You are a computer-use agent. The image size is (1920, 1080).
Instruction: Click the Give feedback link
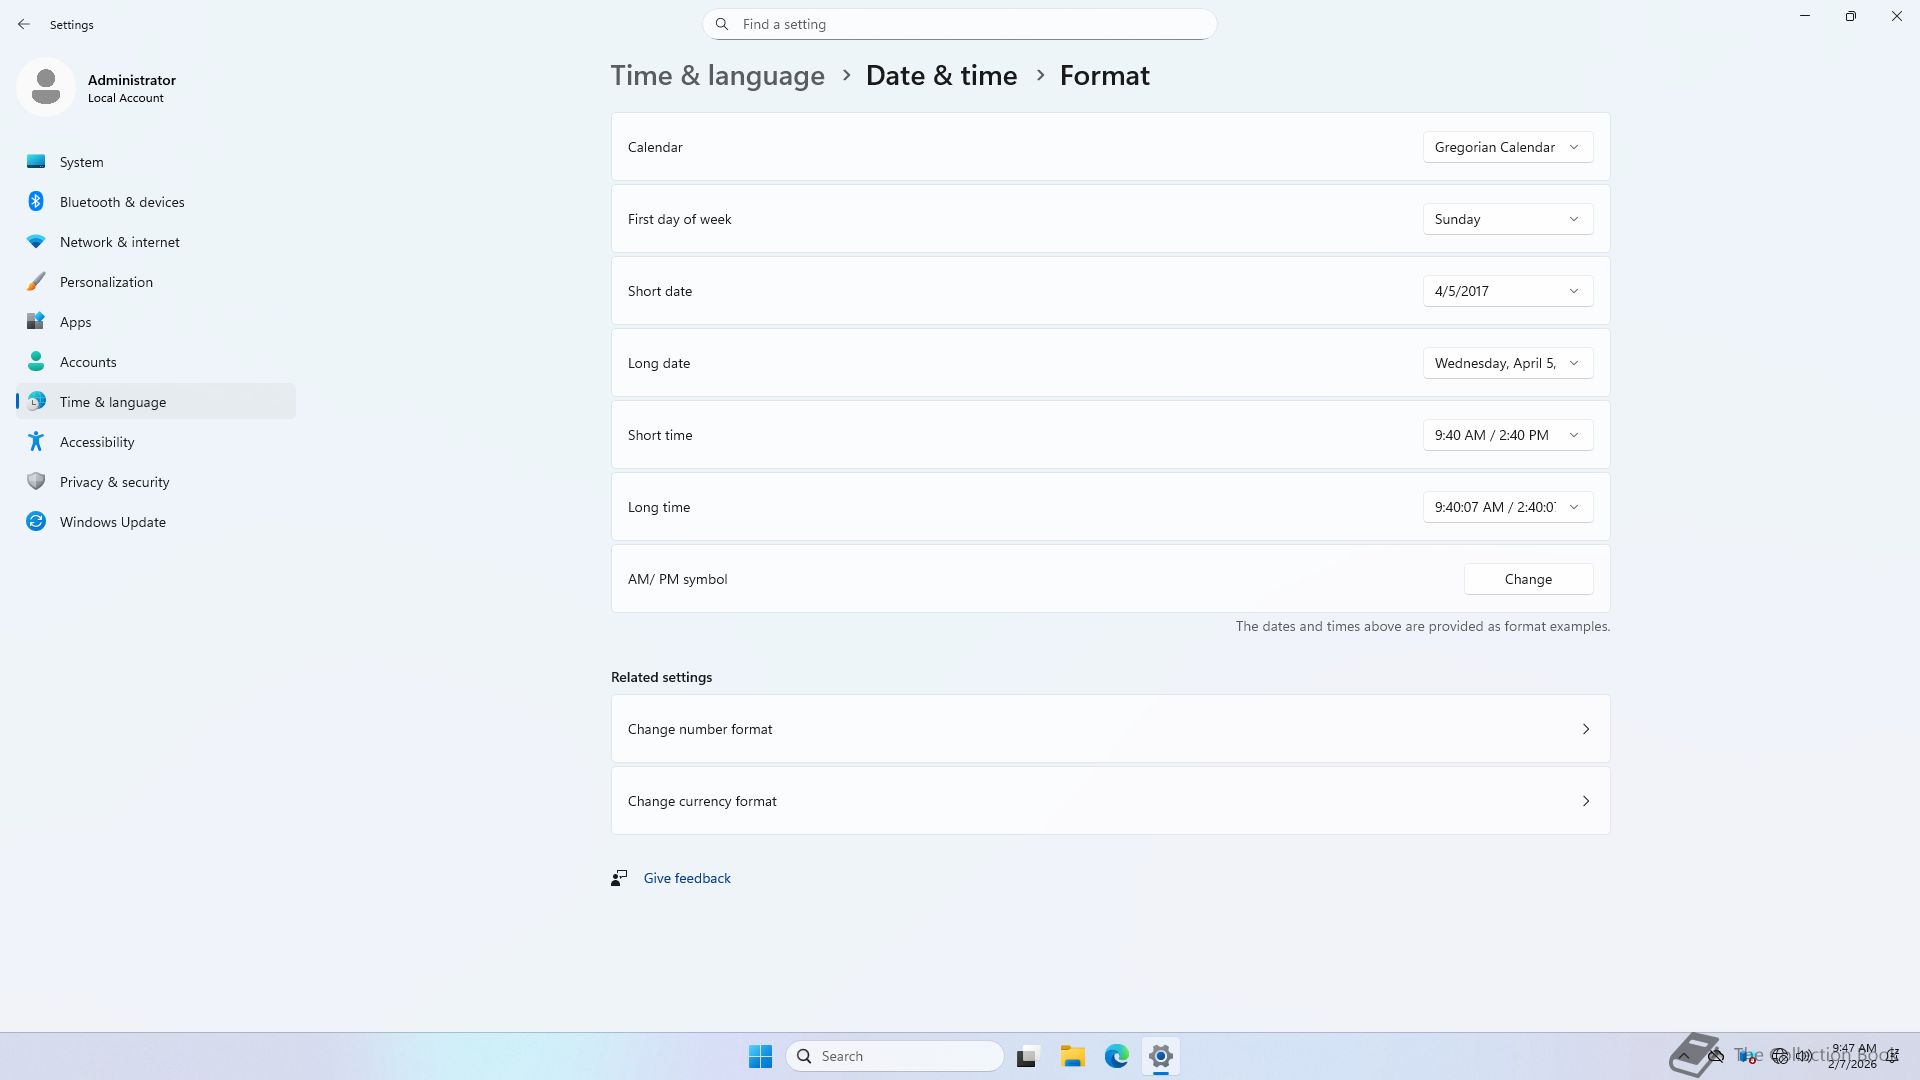[x=686, y=878]
